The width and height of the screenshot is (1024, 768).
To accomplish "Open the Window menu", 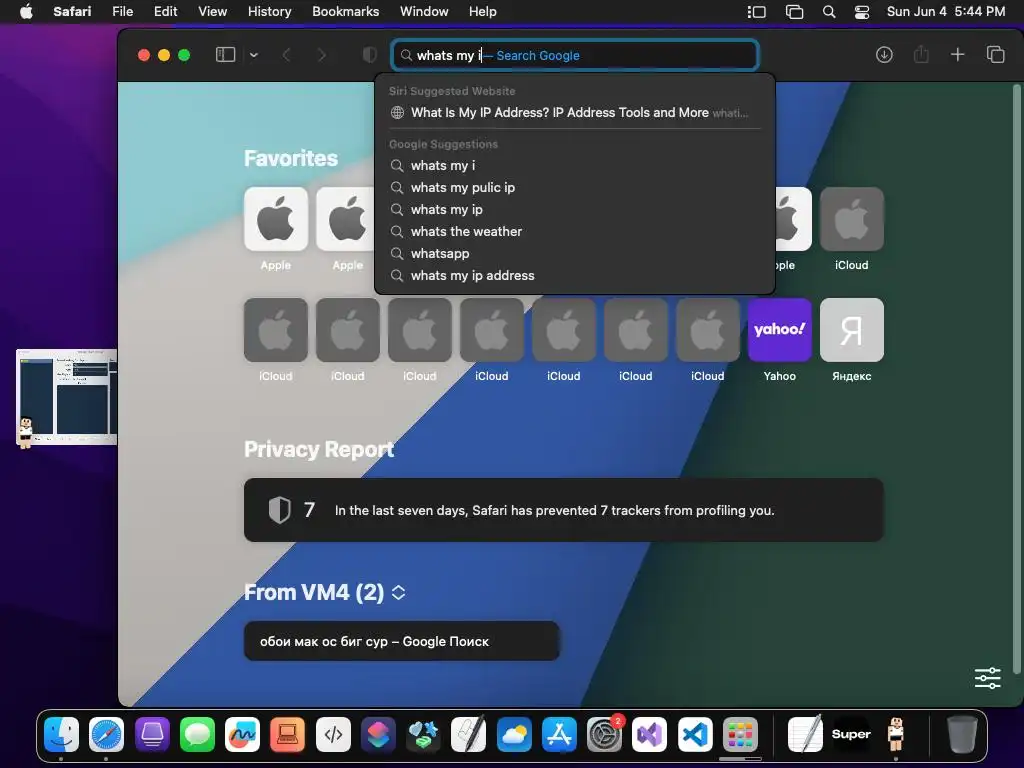I will tap(424, 11).
